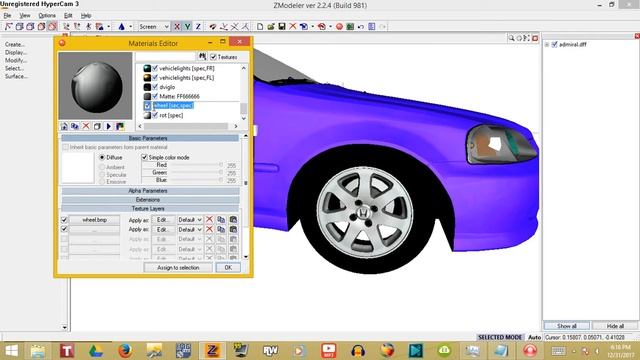Screen dimensions: 640x360
Task: Open the Options menu
Action: pyautogui.click(x=47, y=16)
